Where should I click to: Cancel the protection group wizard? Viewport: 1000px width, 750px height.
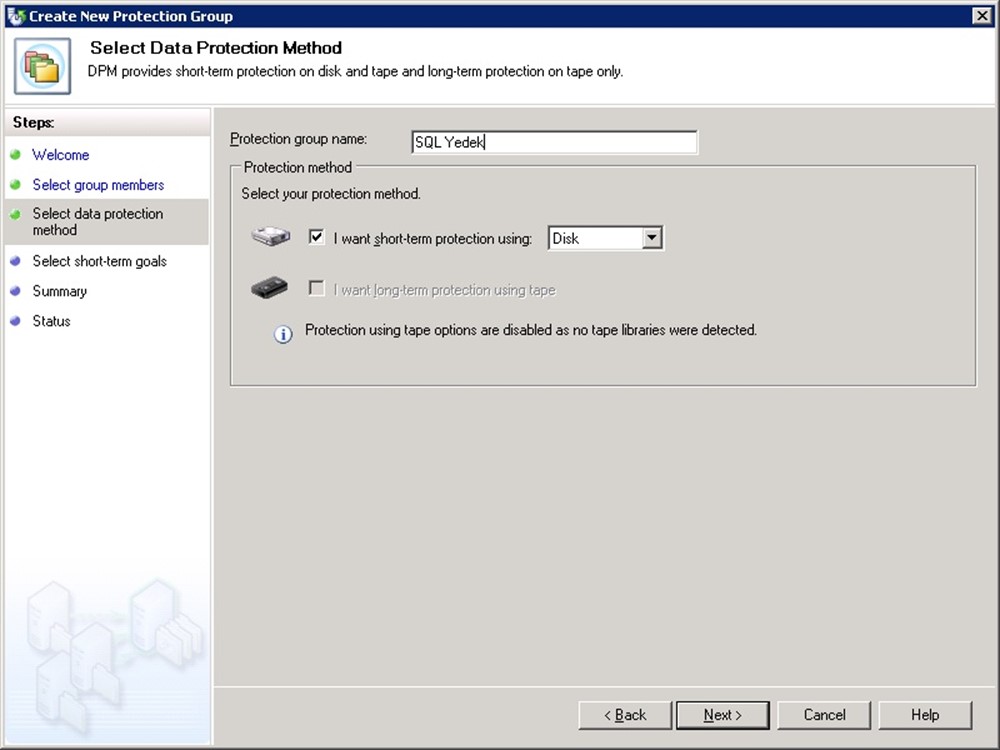pos(824,715)
